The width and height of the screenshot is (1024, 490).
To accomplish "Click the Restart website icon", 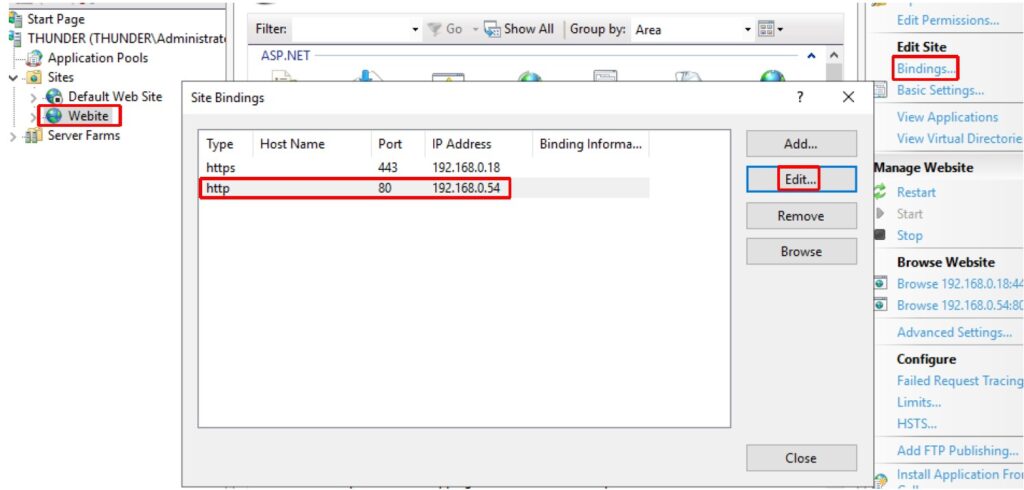I will [x=880, y=192].
